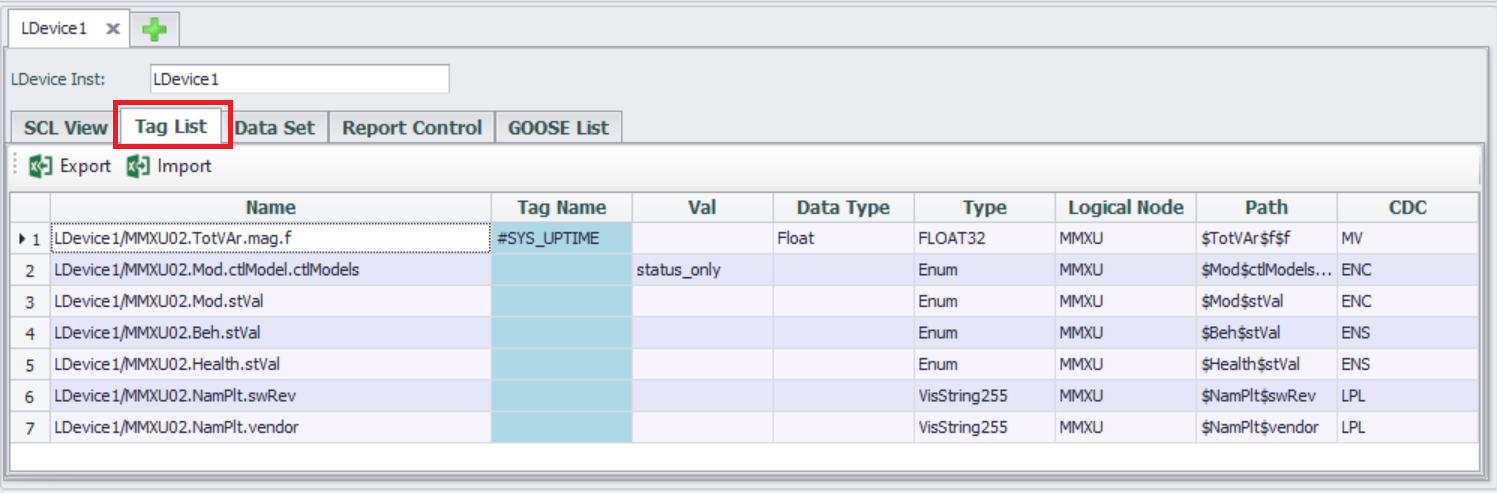Click the Import Excel icon
The height and width of the screenshot is (493, 1497).
pos(138,166)
